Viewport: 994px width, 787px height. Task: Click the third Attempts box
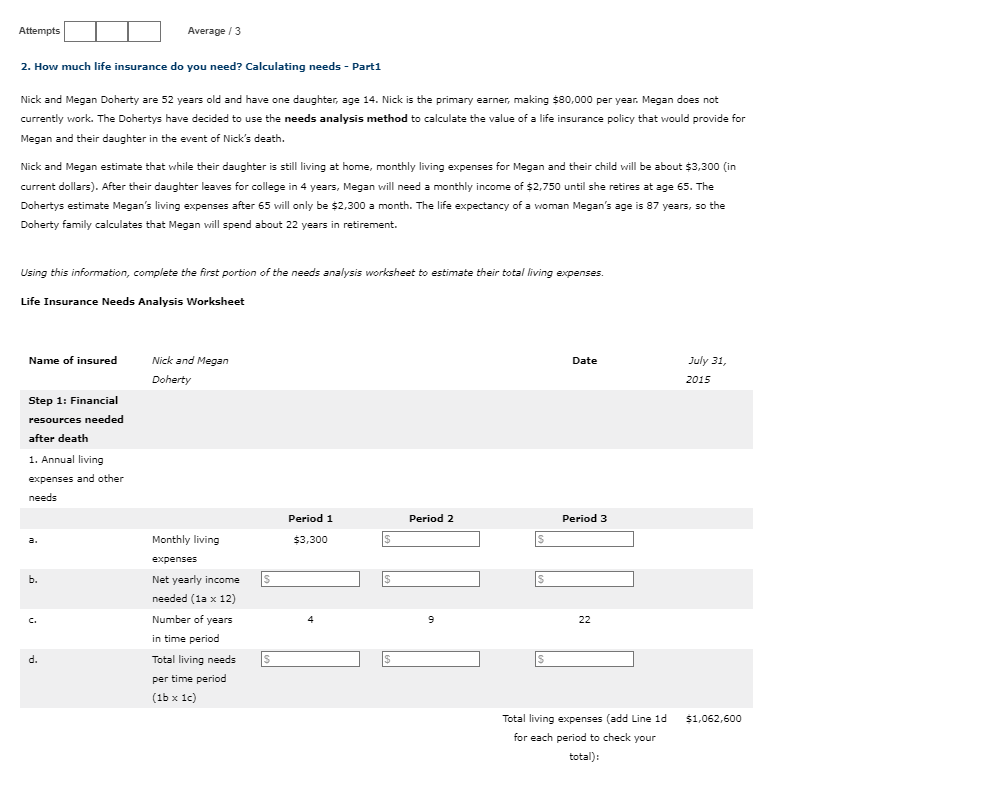click(144, 31)
